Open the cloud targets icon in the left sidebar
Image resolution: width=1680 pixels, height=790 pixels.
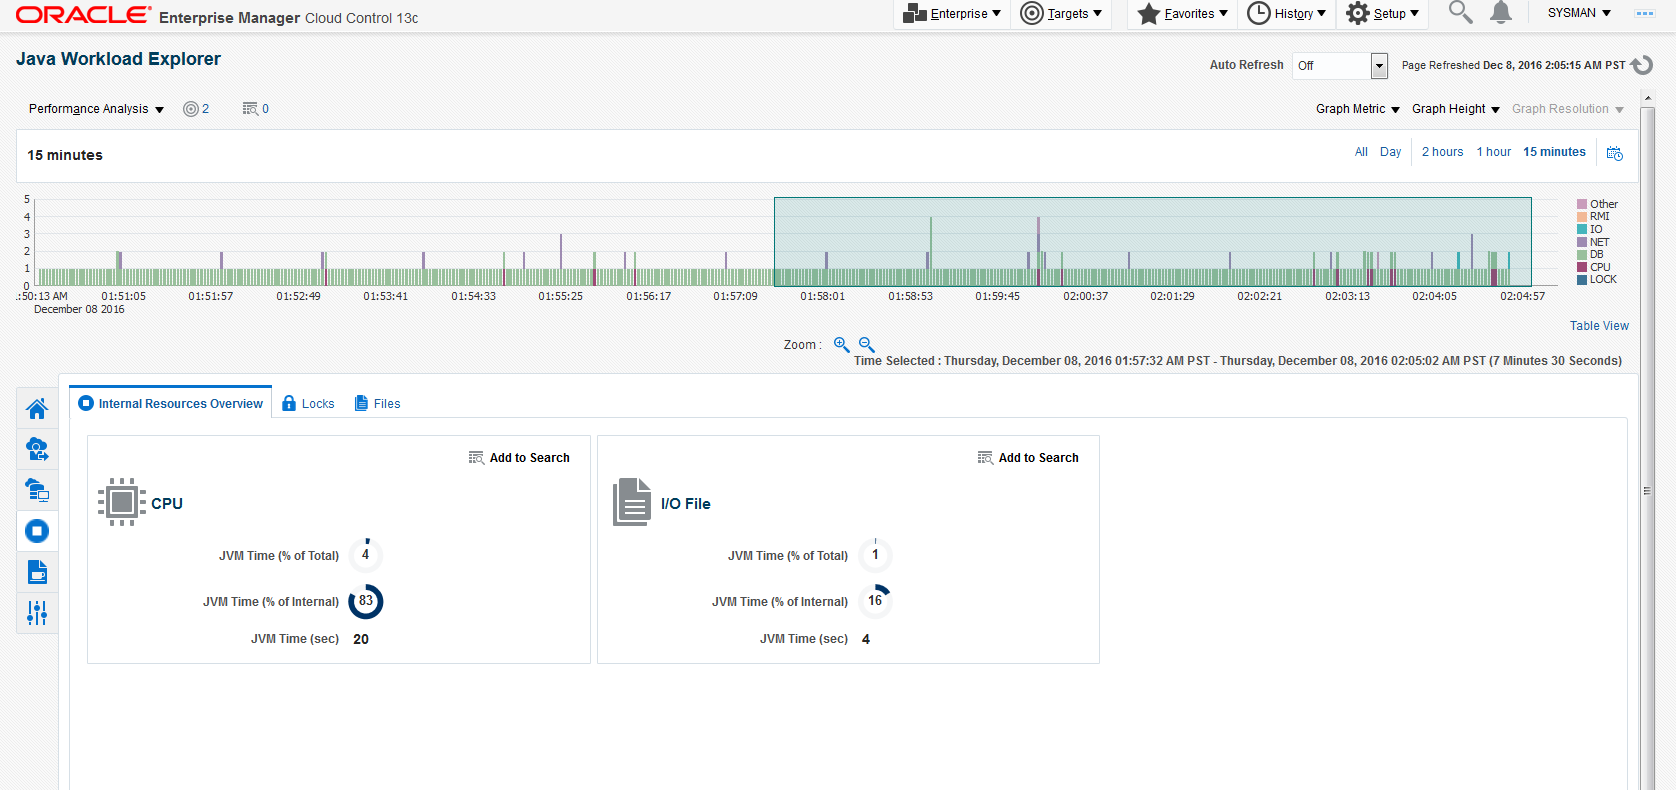(x=37, y=449)
